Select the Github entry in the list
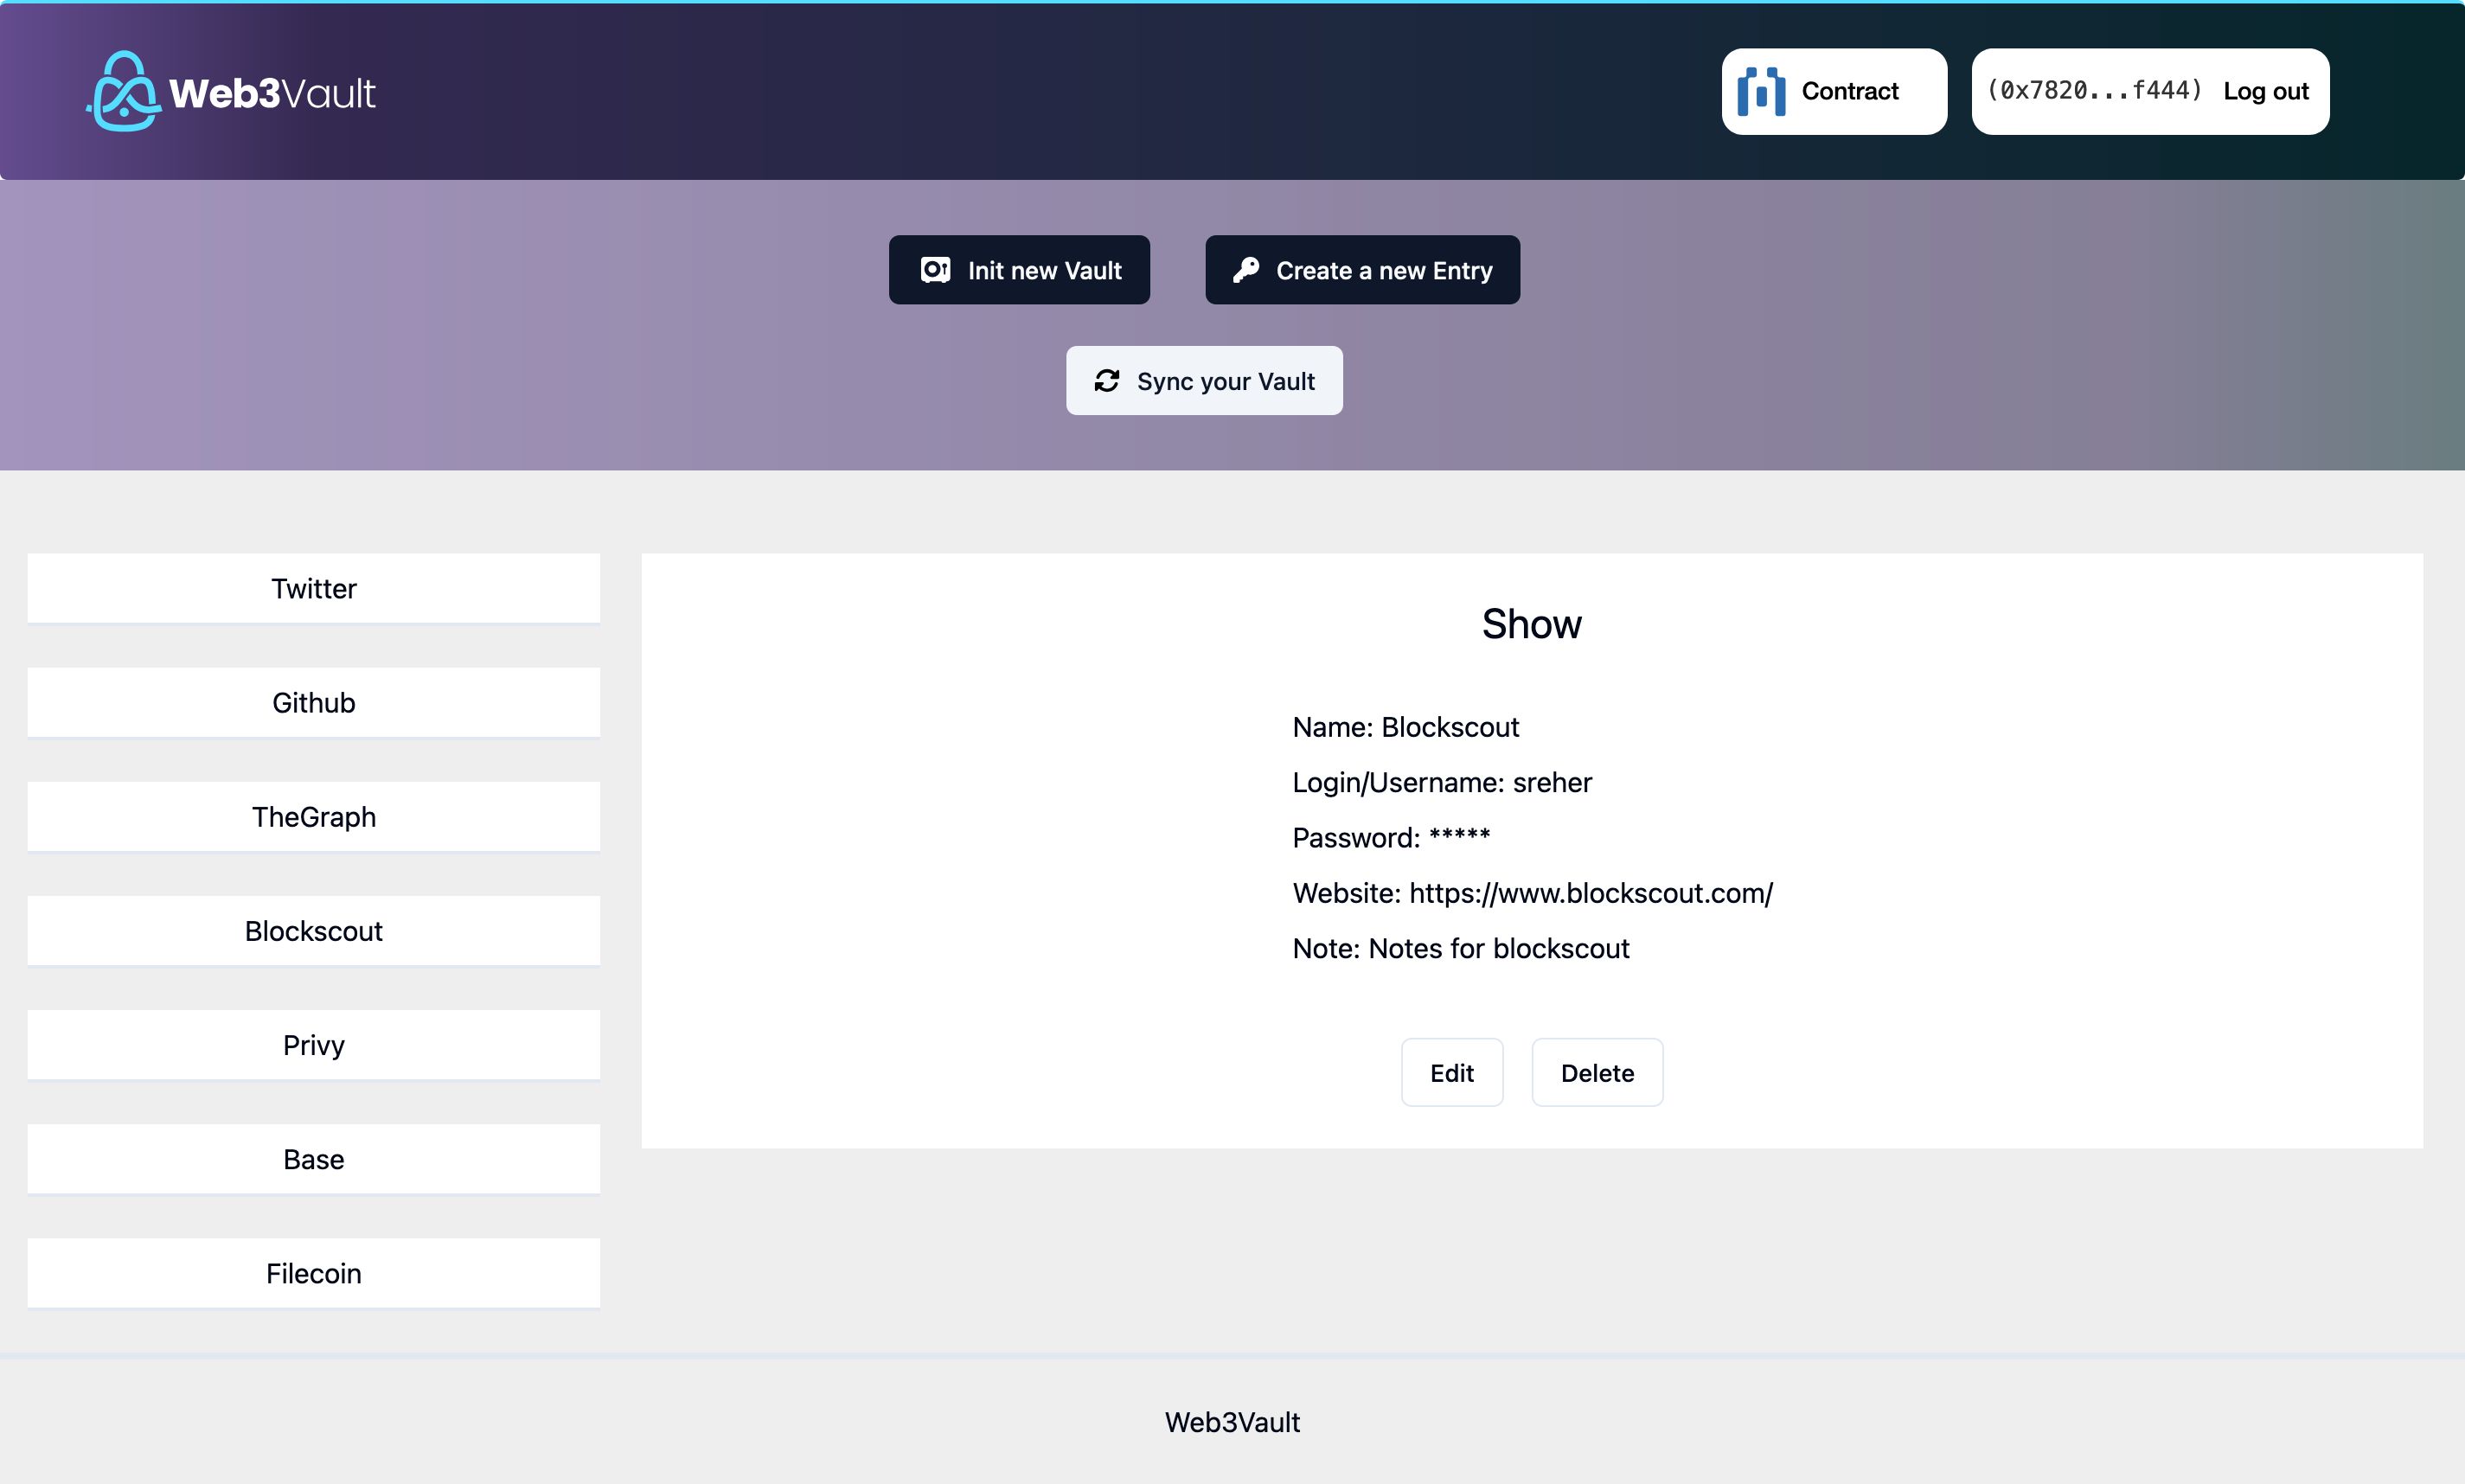The image size is (2465, 1484). pos(313,700)
